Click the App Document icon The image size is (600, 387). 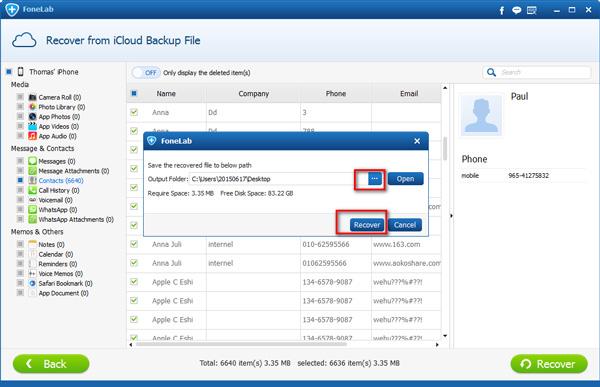point(33,293)
